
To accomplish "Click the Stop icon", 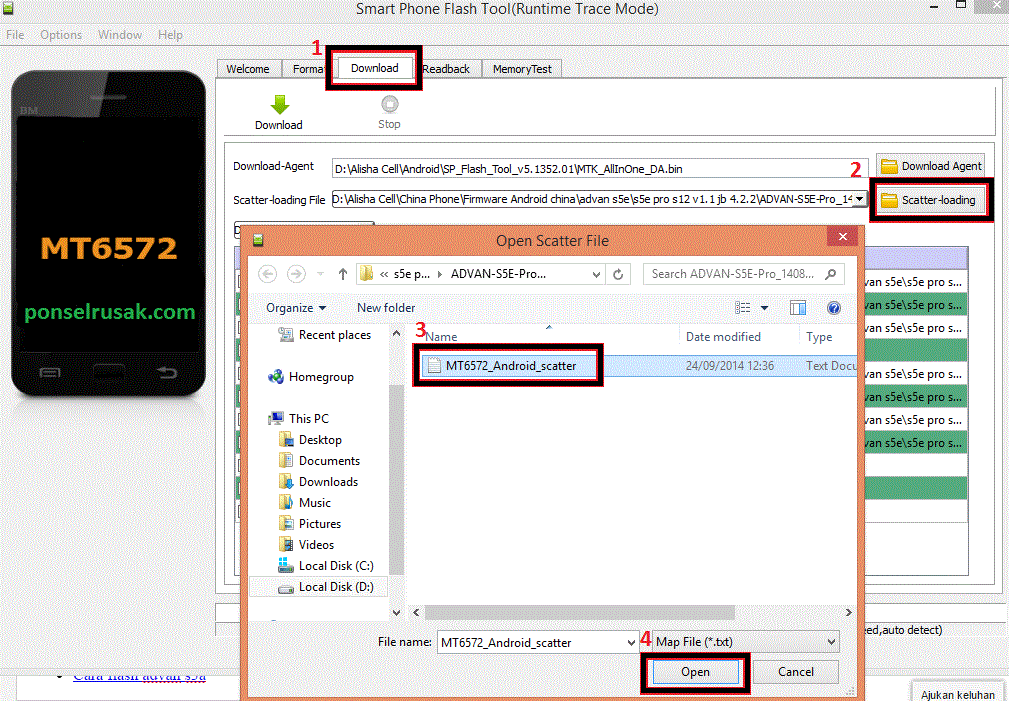I will pos(389,106).
